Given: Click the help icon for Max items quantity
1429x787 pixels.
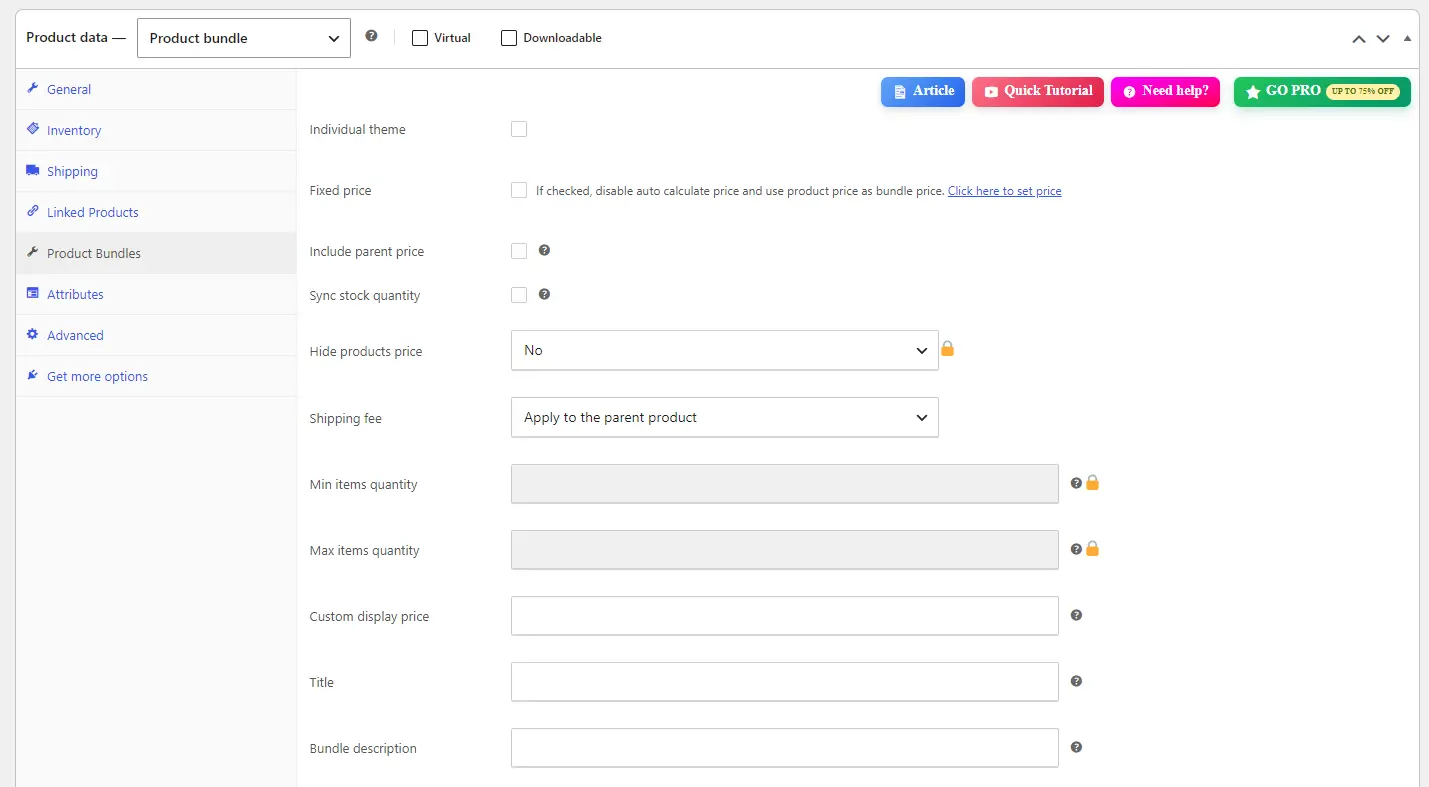Looking at the screenshot, I should coord(1076,549).
